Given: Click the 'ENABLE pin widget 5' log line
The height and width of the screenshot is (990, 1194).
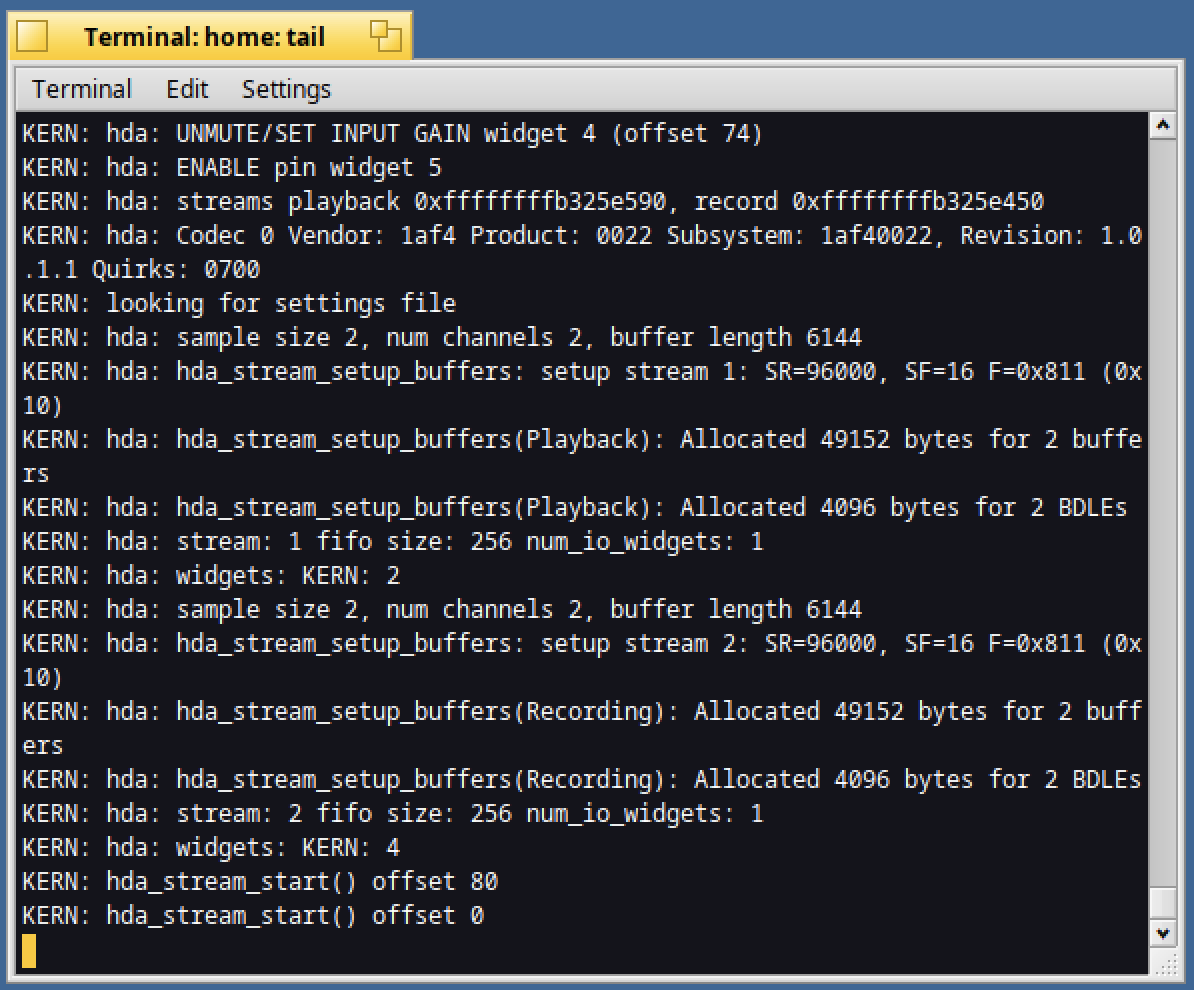Looking at the screenshot, I should click(231, 168).
